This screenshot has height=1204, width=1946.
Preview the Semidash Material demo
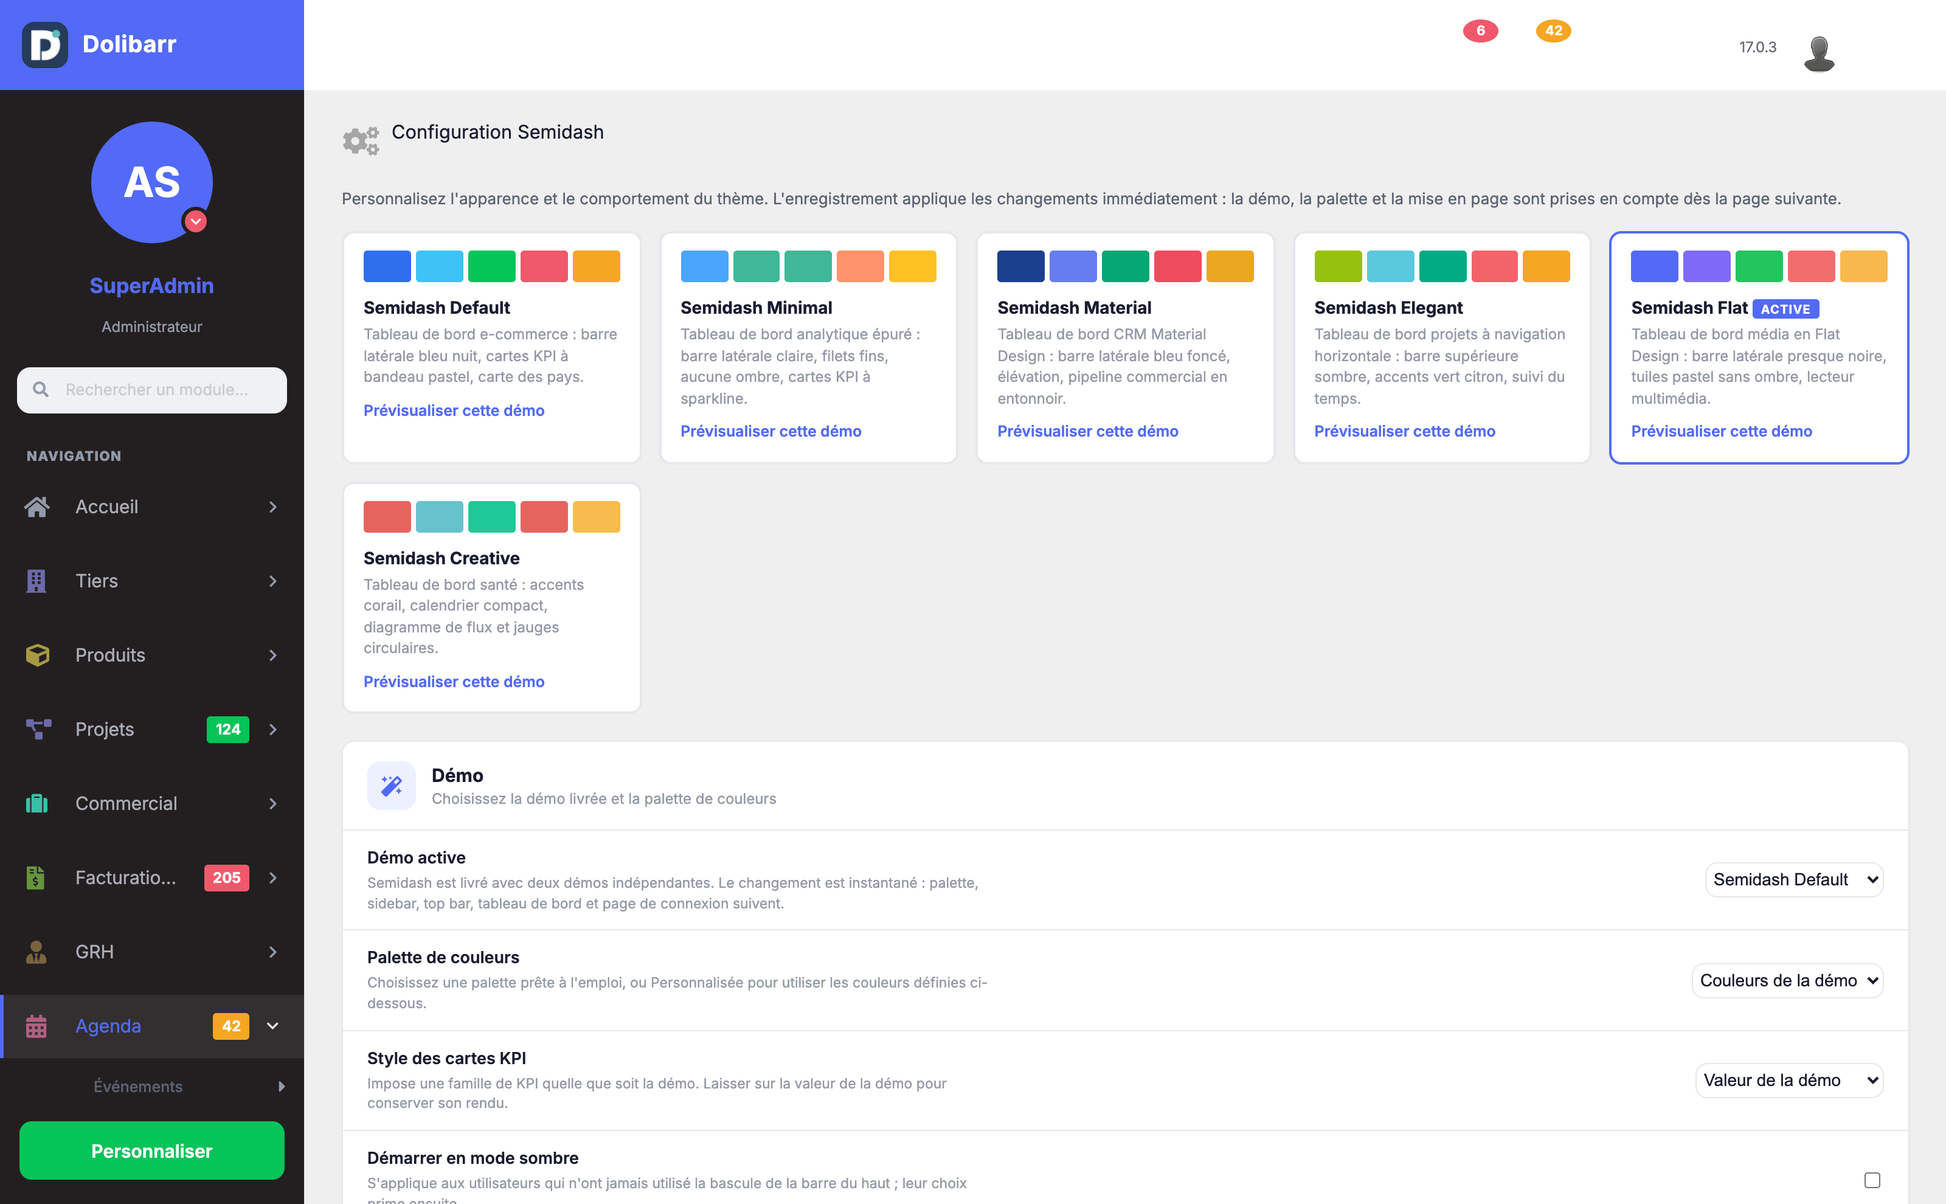[1088, 431]
